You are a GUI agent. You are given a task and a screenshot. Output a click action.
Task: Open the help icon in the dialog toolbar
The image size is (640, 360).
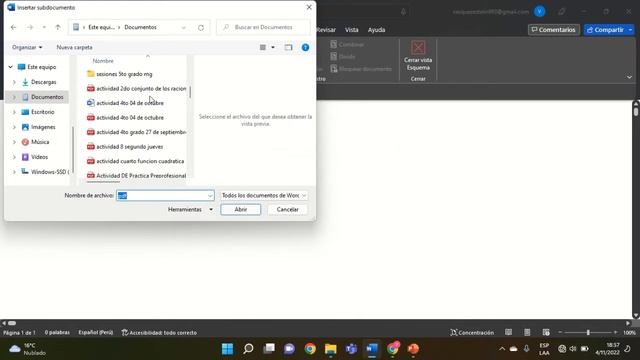coord(305,47)
